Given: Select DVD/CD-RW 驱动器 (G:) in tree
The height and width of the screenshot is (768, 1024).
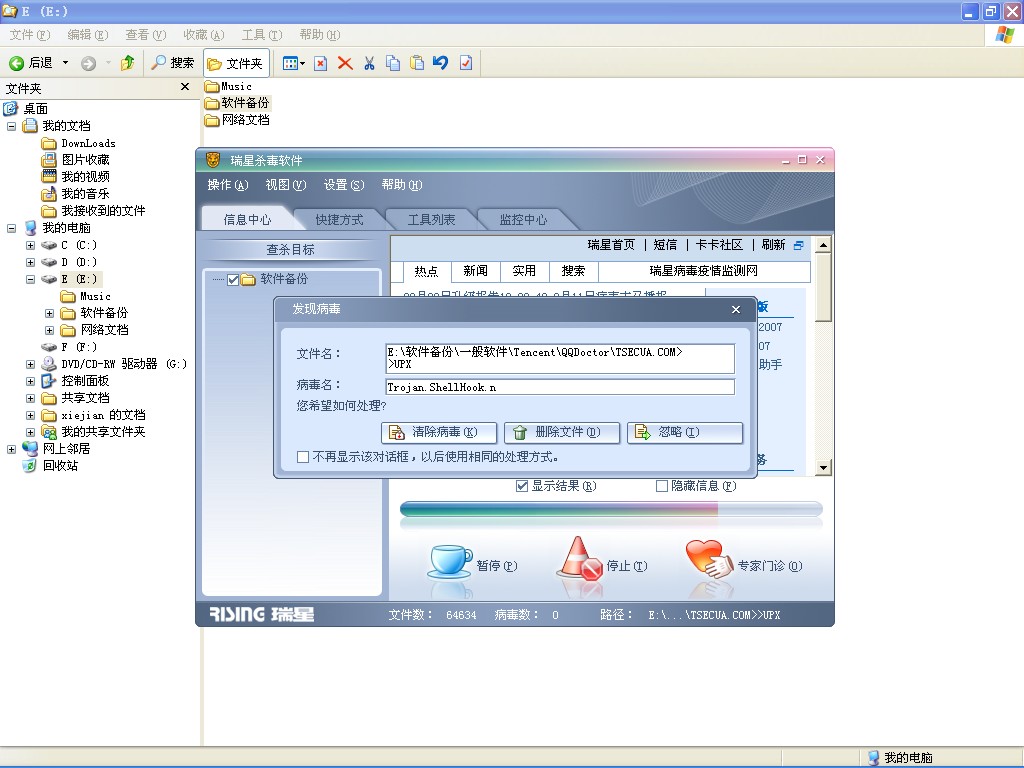Looking at the screenshot, I should 124,364.
